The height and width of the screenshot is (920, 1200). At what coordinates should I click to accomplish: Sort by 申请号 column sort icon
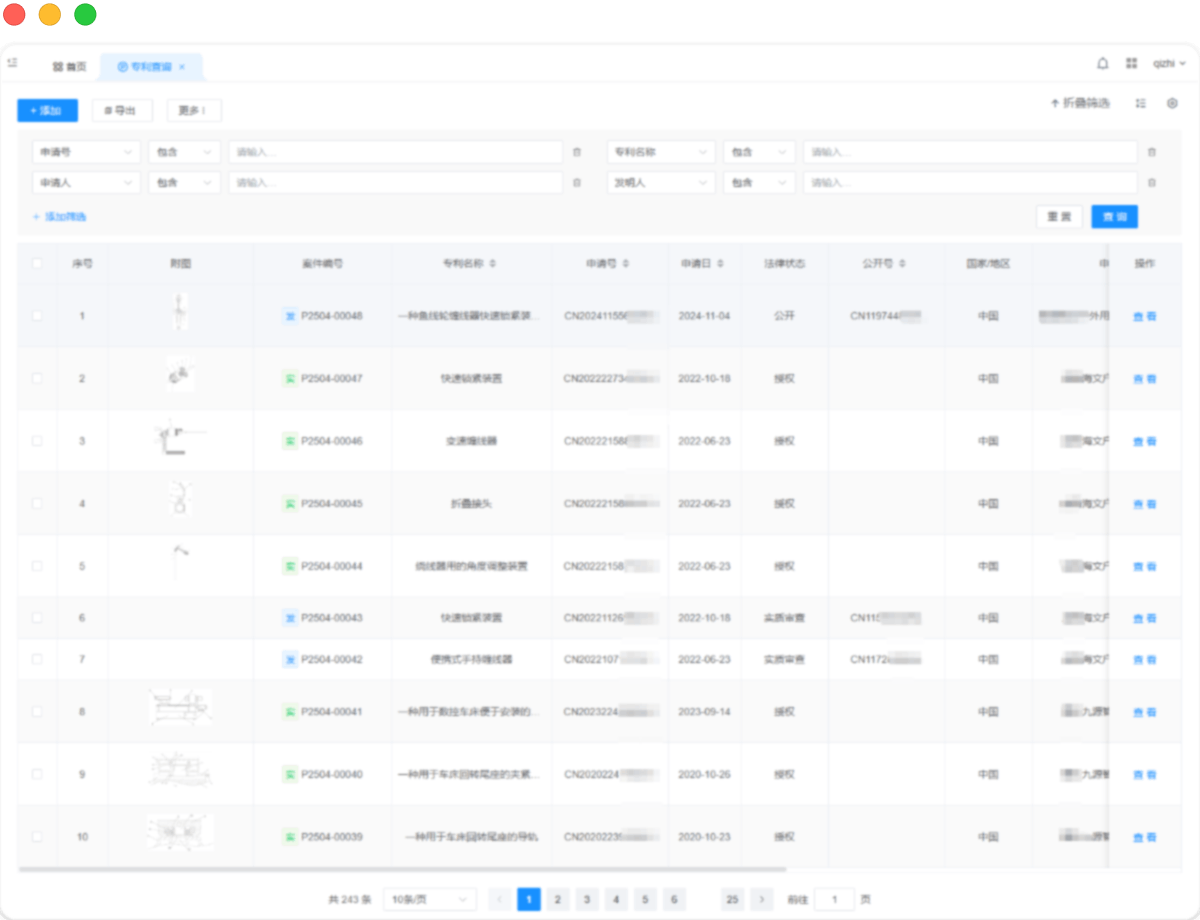tap(626, 264)
